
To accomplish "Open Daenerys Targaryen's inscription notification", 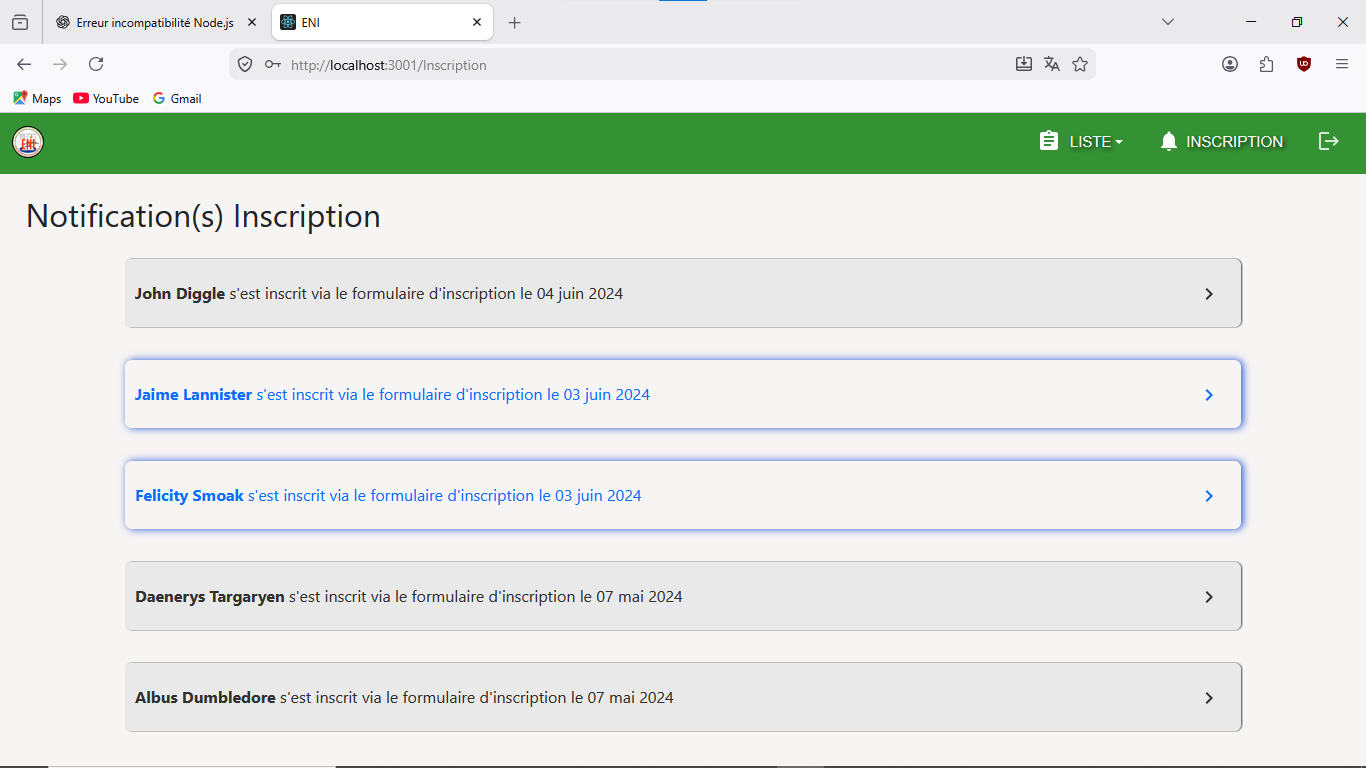I will click(x=683, y=596).
